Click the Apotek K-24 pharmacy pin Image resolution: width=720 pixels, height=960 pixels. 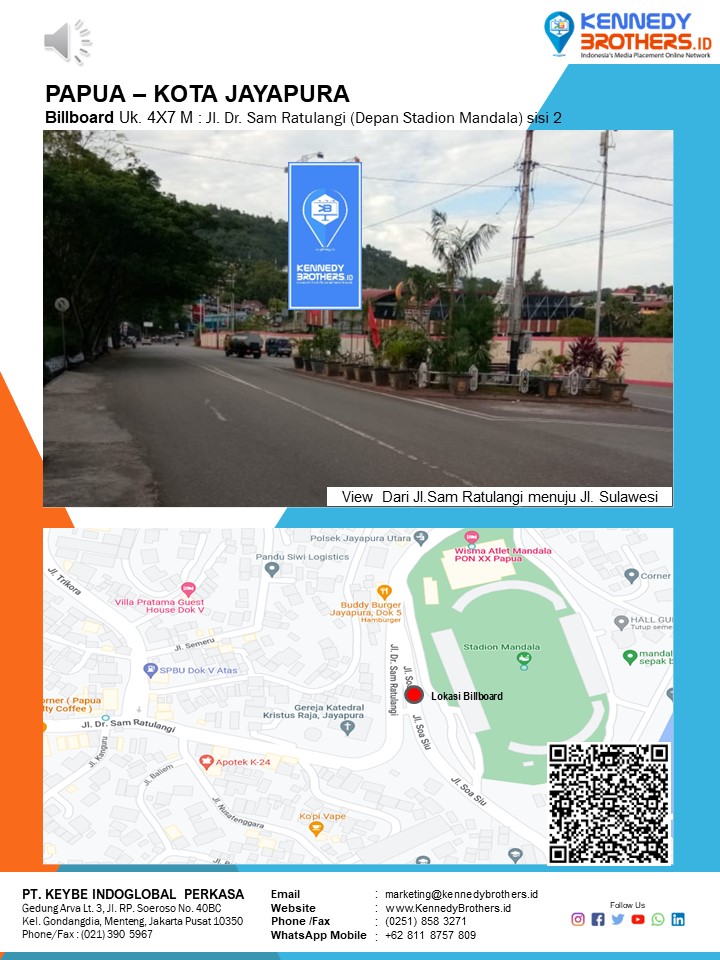(206, 762)
